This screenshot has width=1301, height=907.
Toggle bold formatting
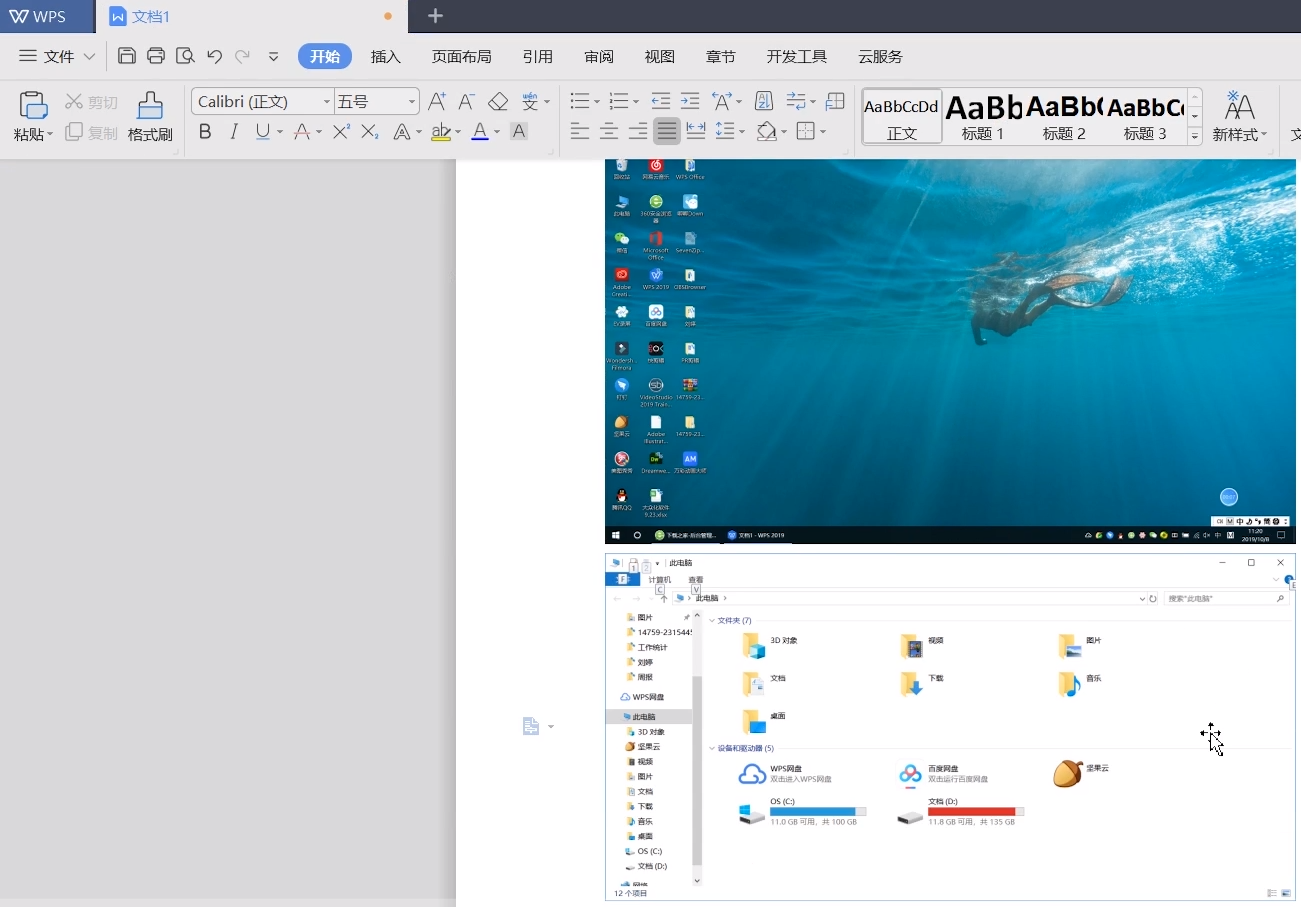(205, 132)
